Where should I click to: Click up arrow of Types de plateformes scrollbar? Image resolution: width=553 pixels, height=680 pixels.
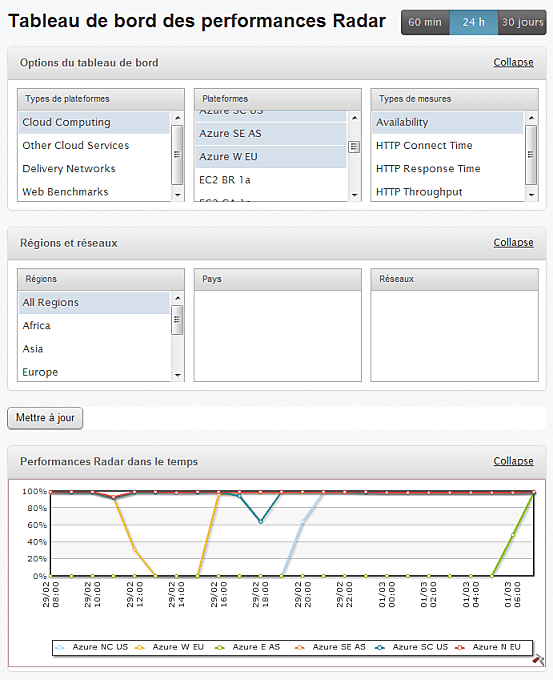click(x=177, y=118)
